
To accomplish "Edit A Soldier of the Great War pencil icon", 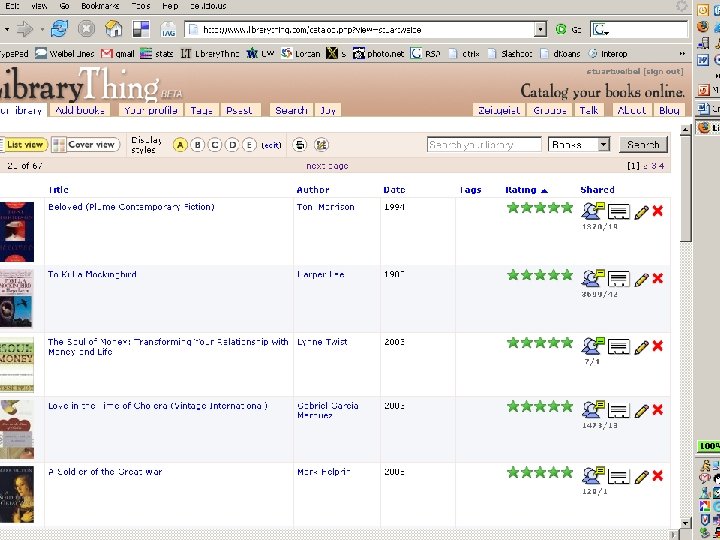I will pos(641,477).
